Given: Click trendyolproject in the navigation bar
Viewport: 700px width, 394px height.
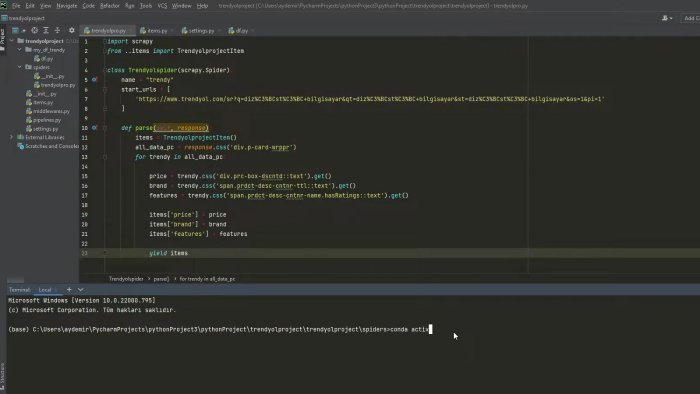Looking at the screenshot, I should pyautogui.click(x=23, y=18).
